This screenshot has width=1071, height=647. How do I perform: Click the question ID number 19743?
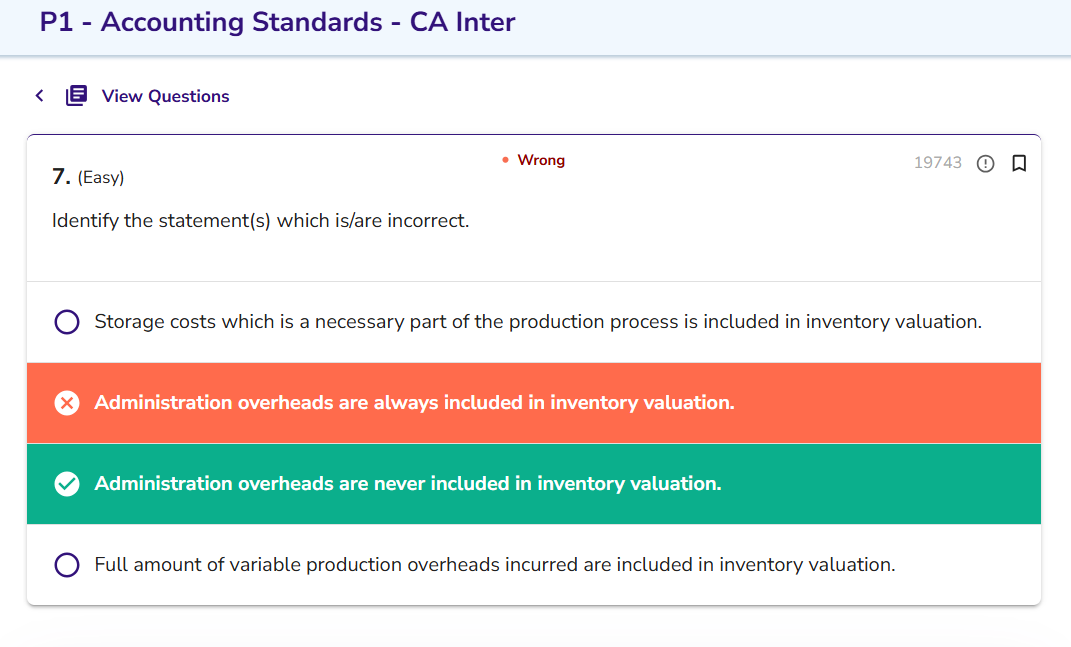pyautogui.click(x=937, y=163)
